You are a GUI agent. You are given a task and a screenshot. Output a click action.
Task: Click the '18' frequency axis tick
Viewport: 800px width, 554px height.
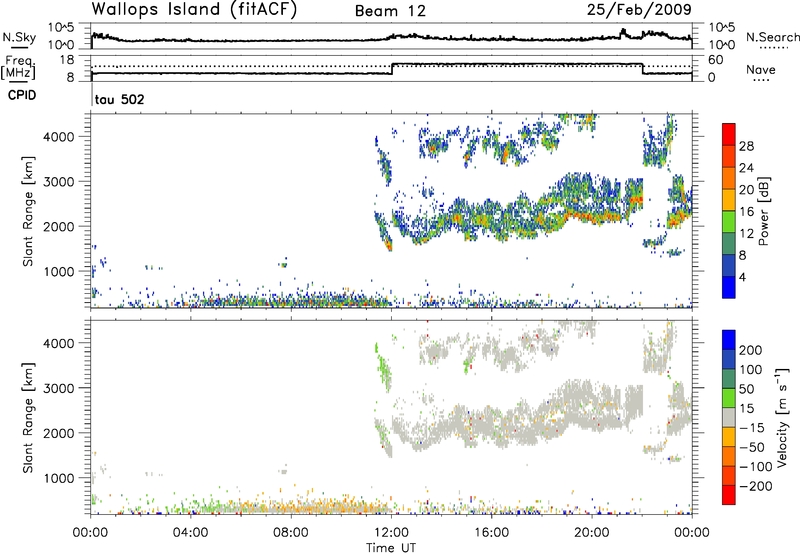point(66,60)
